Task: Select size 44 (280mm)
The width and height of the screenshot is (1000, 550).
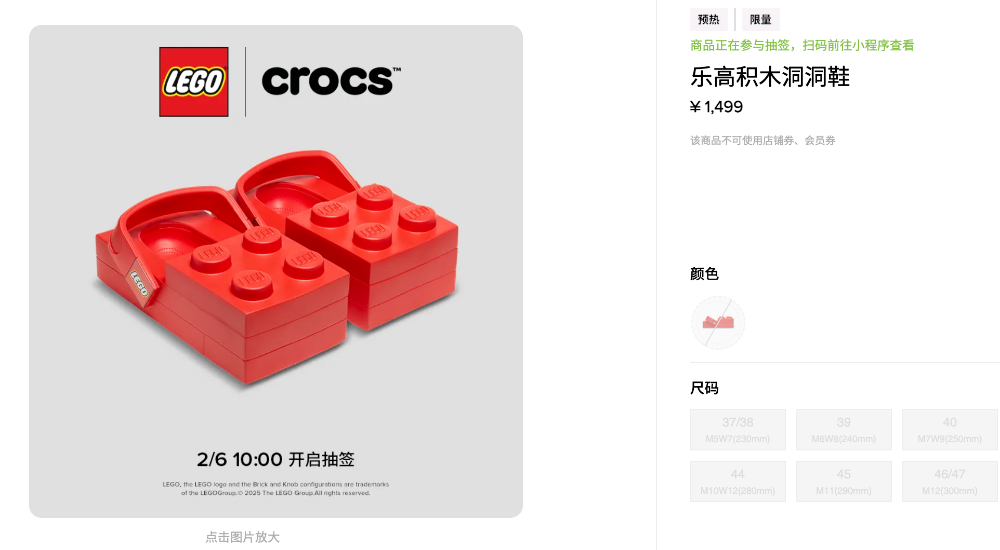Action: 738,481
